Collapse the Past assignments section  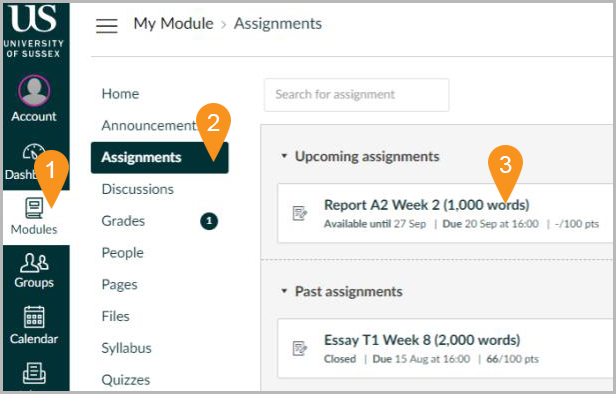pos(284,291)
